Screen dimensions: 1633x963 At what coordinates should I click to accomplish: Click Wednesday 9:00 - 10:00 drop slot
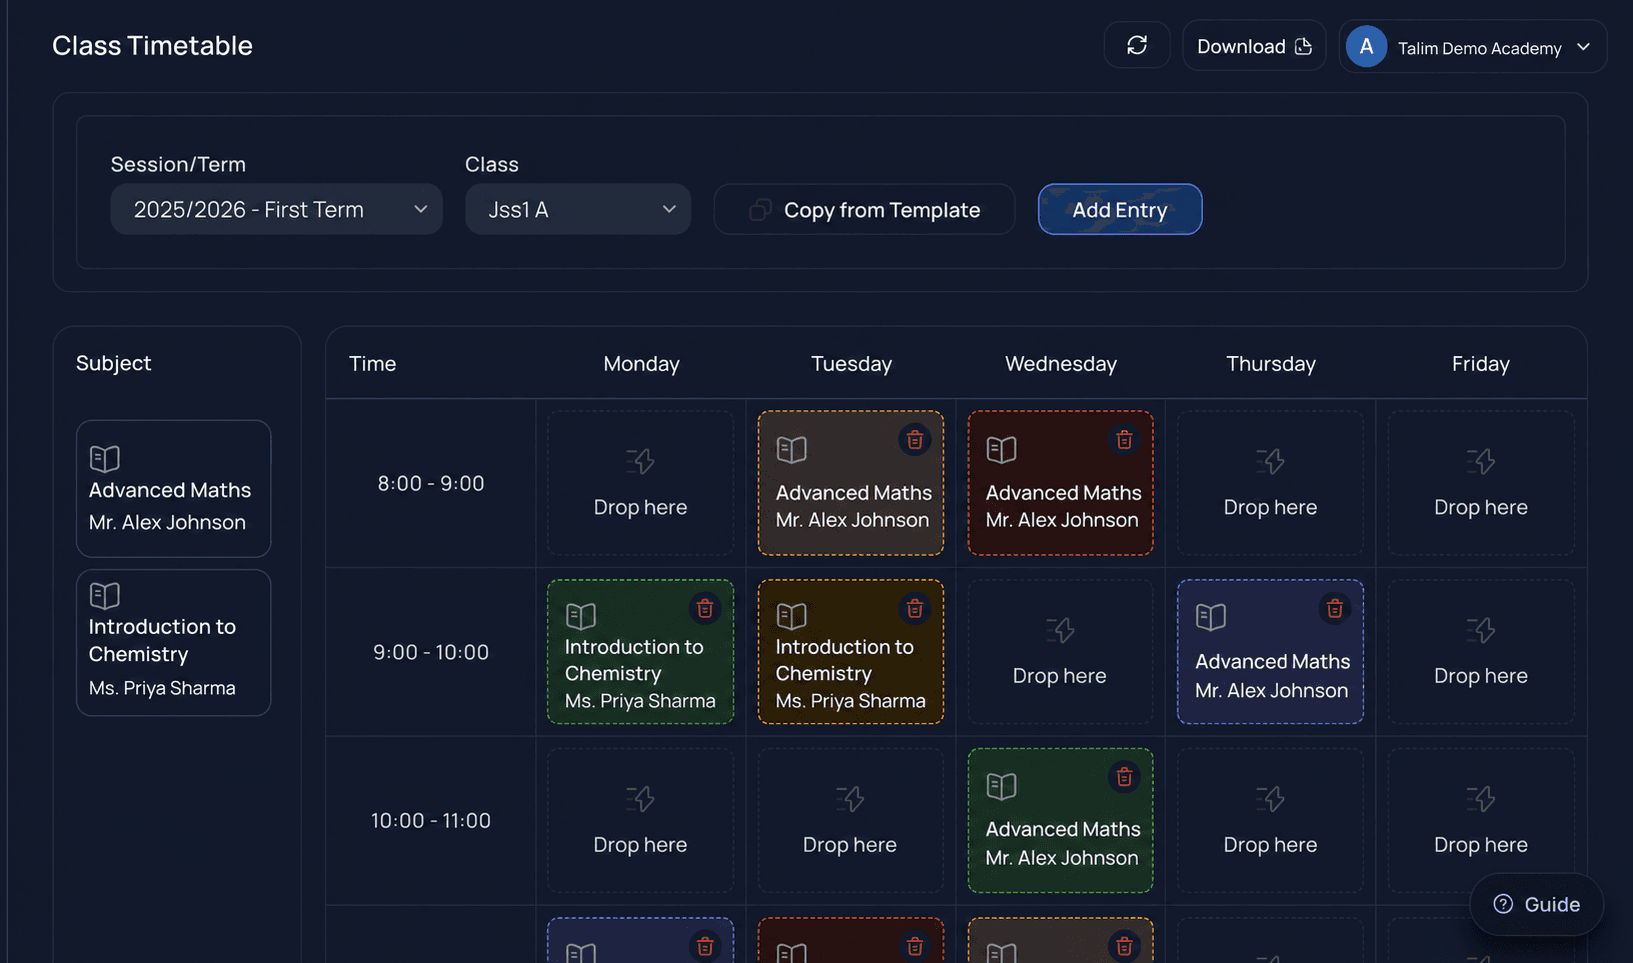point(1060,652)
